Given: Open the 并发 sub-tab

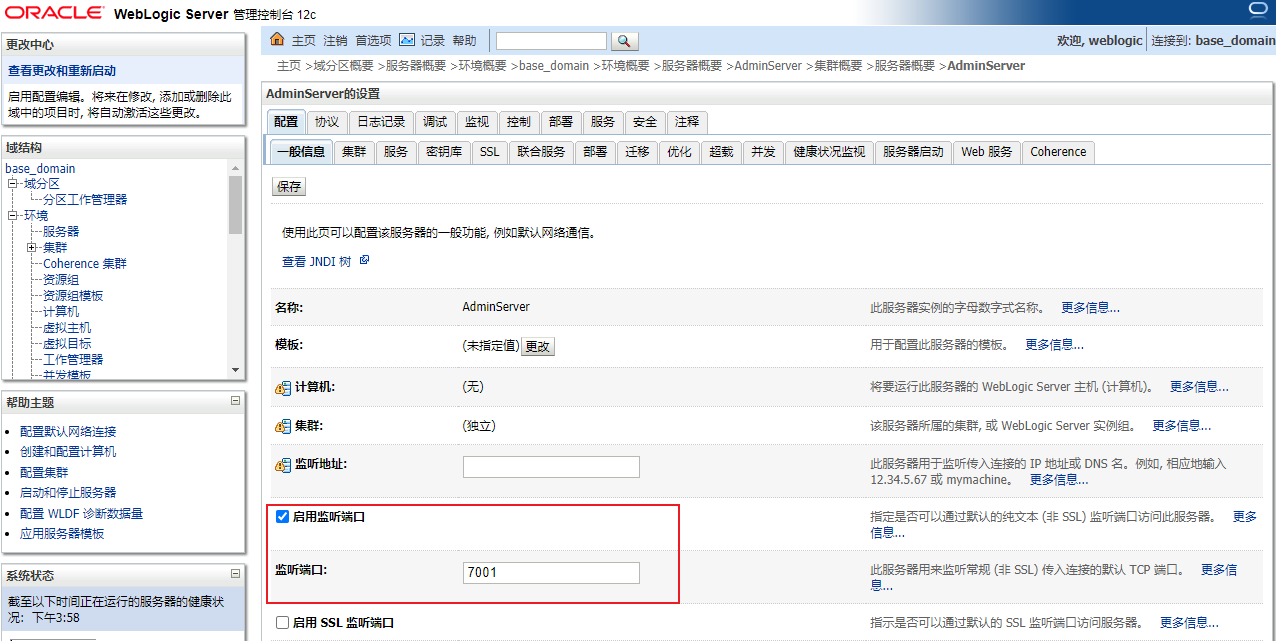Looking at the screenshot, I should 763,152.
